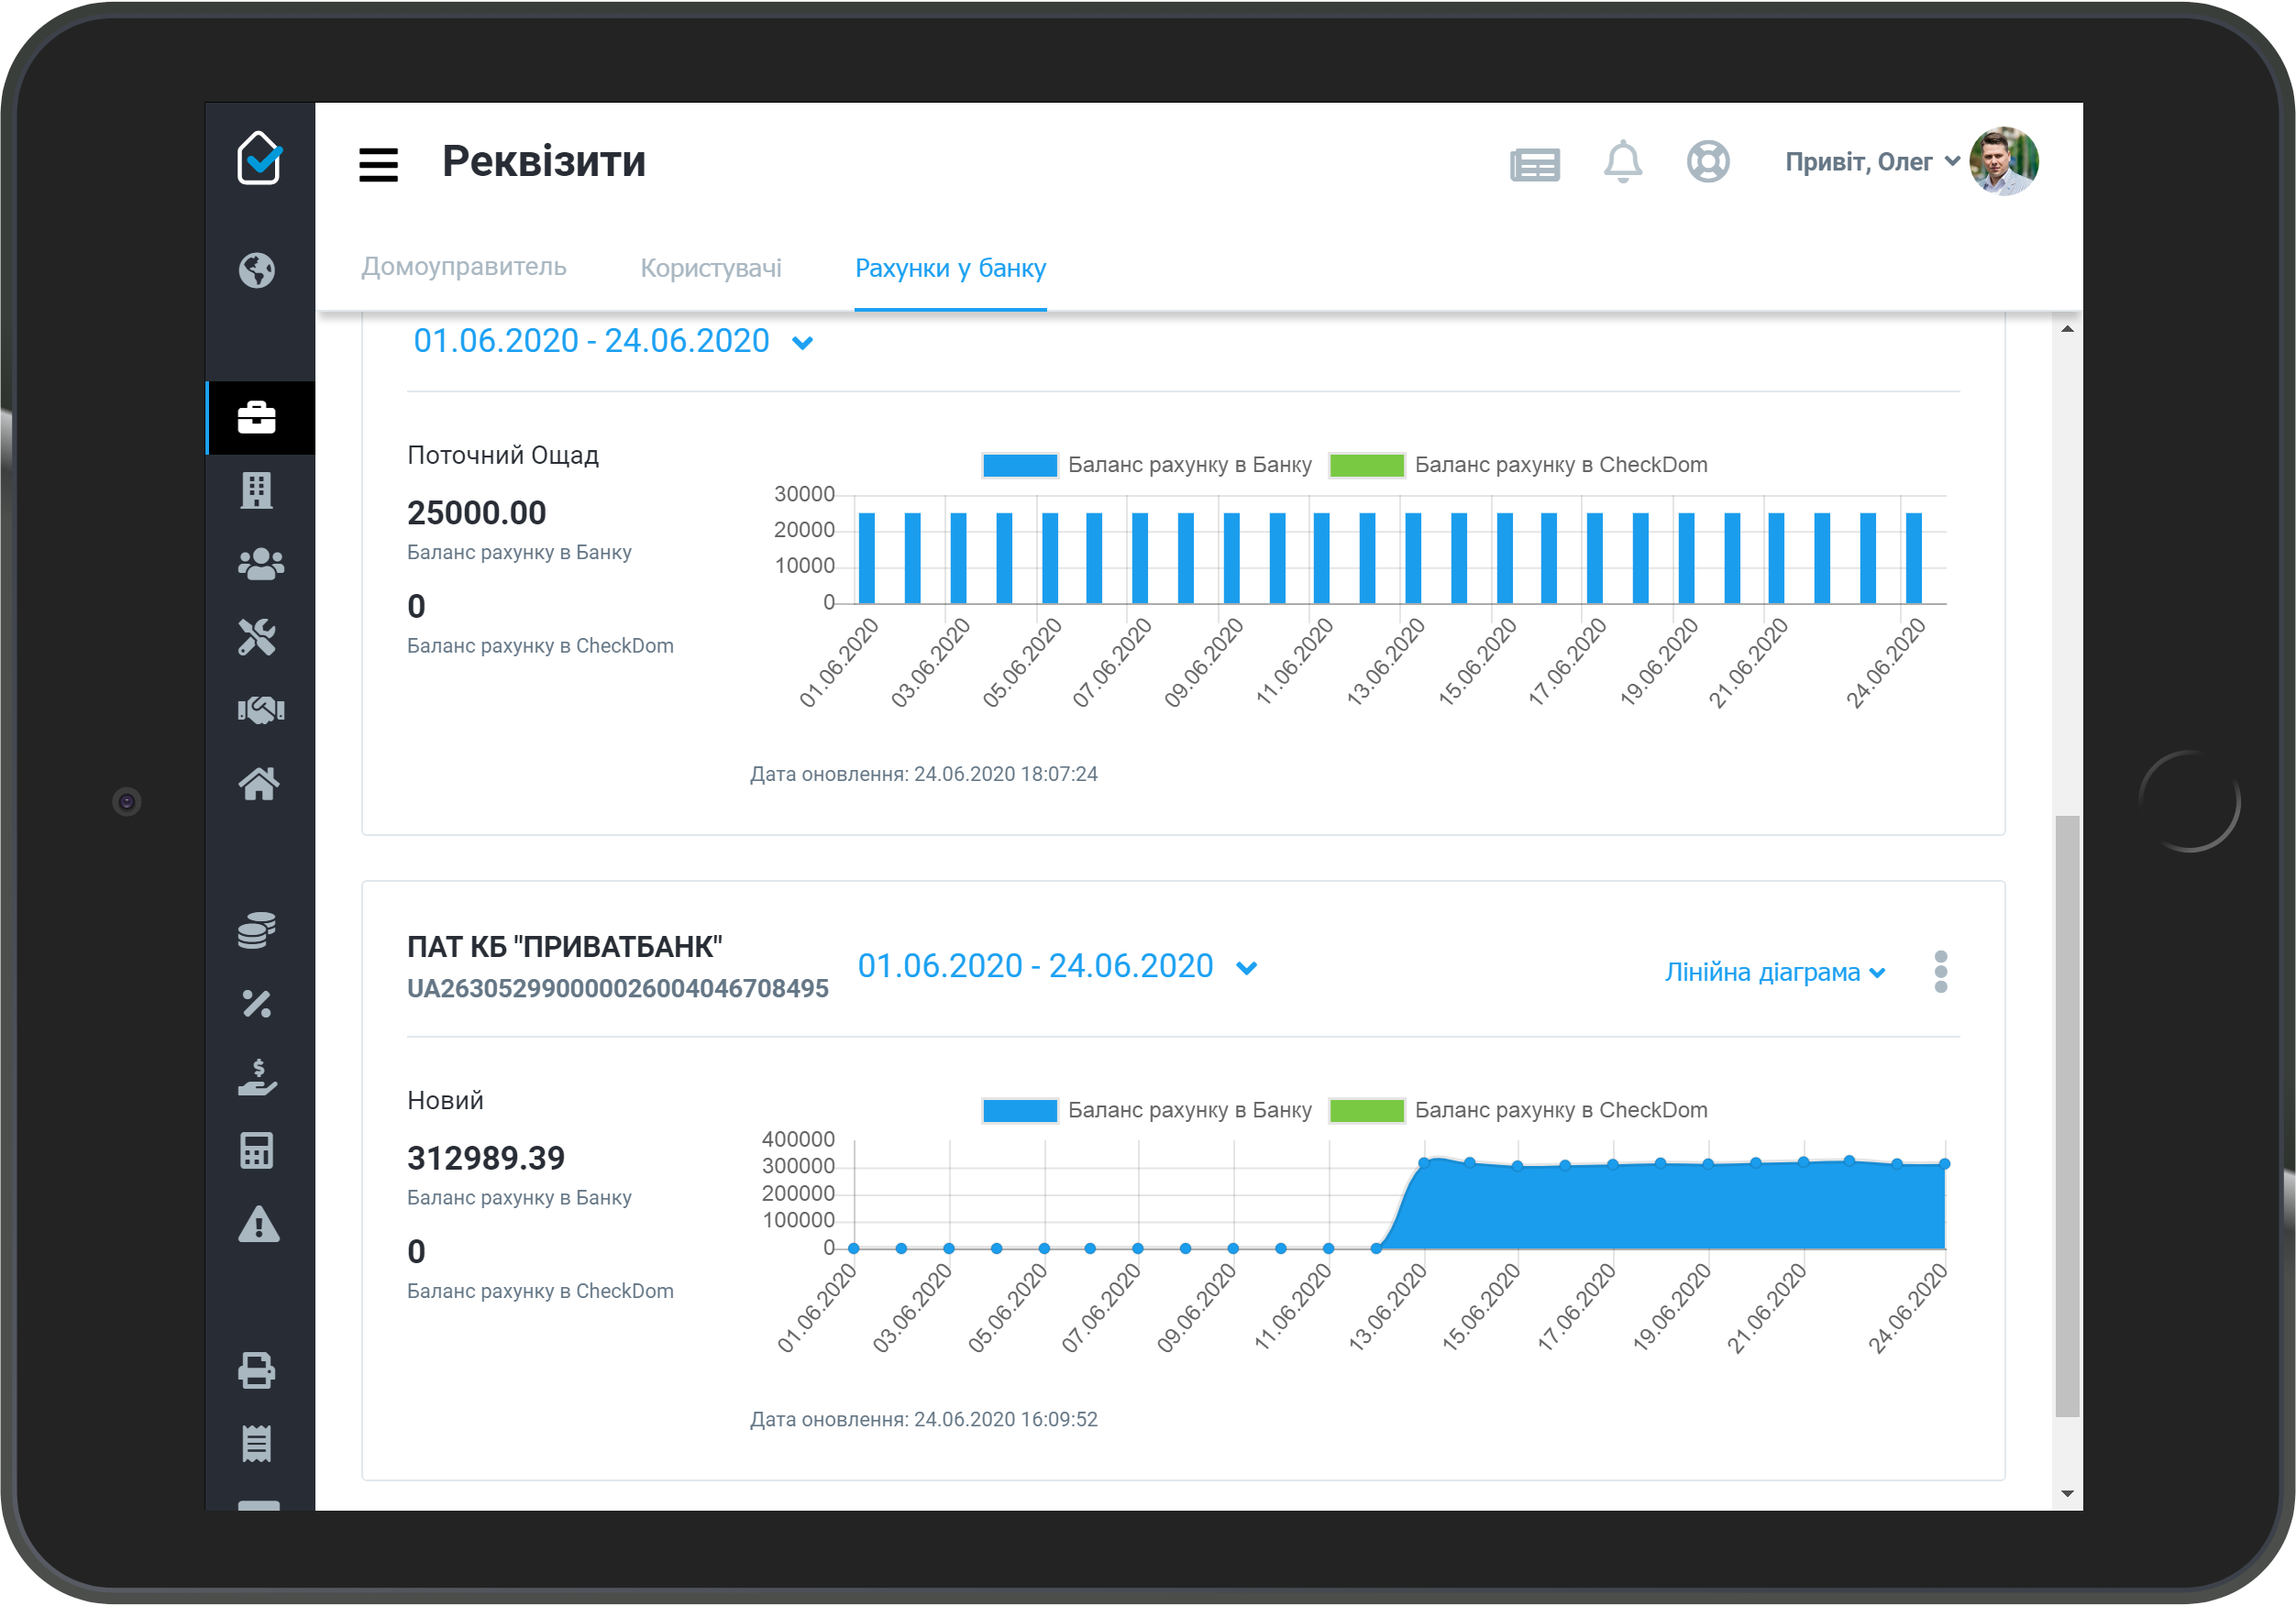
Task: Open the building icon in the sidebar
Action: point(257,490)
